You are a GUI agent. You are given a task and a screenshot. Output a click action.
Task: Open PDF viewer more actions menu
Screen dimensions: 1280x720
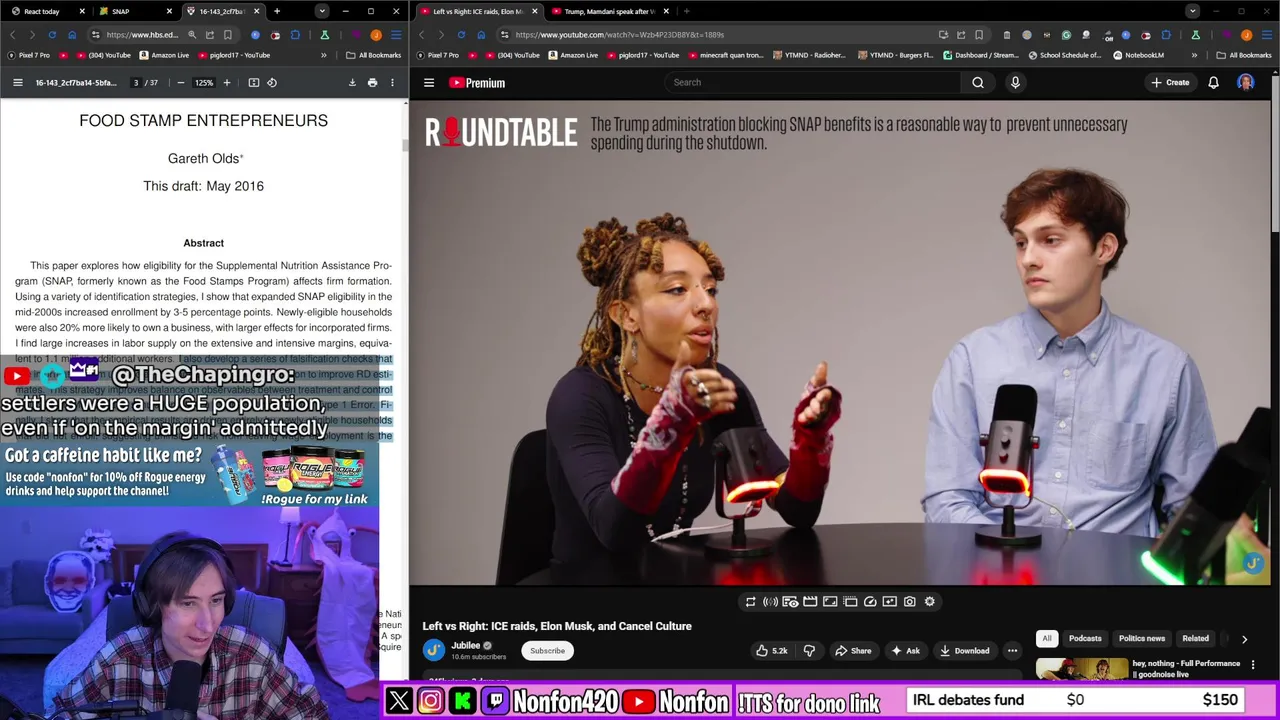(392, 83)
